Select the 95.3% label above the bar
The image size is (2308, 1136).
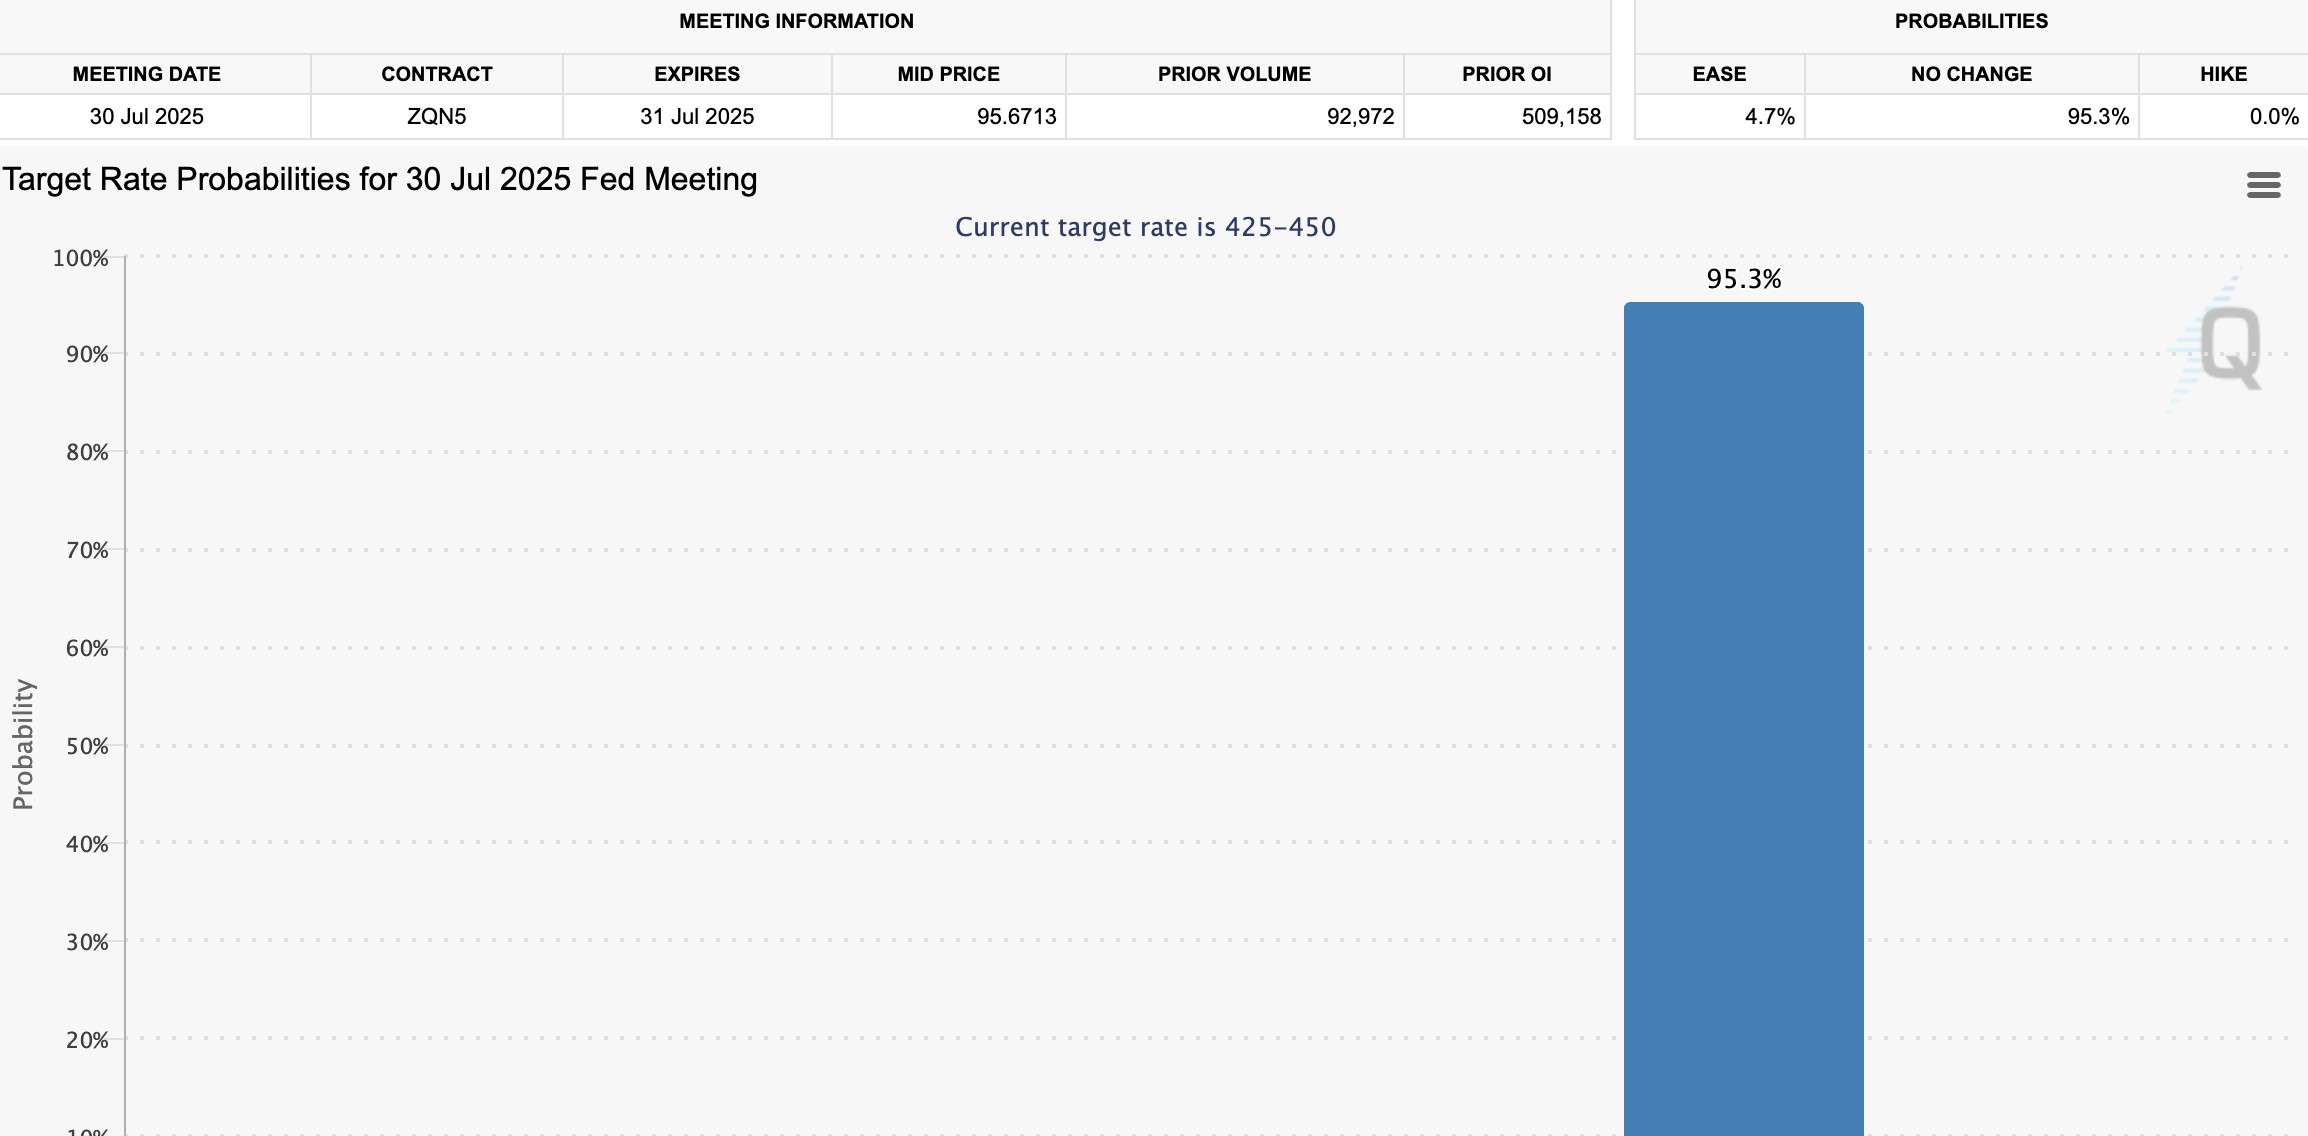(1743, 279)
